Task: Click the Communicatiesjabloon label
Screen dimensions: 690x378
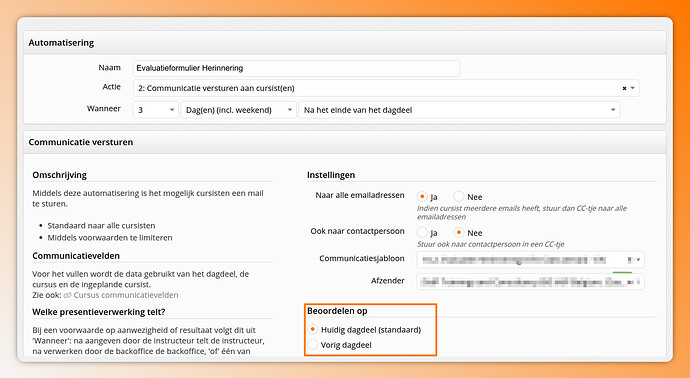Action: pos(362,258)
